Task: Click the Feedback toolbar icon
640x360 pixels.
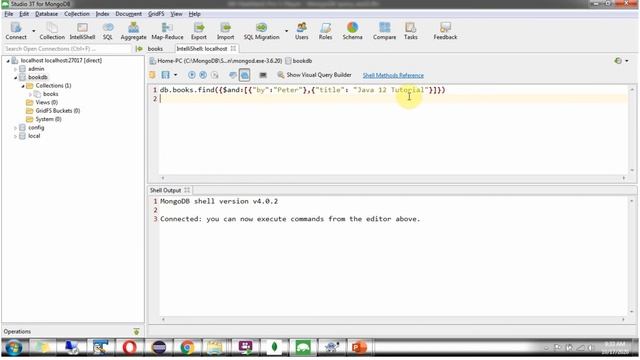Action: tap(445, 31)
